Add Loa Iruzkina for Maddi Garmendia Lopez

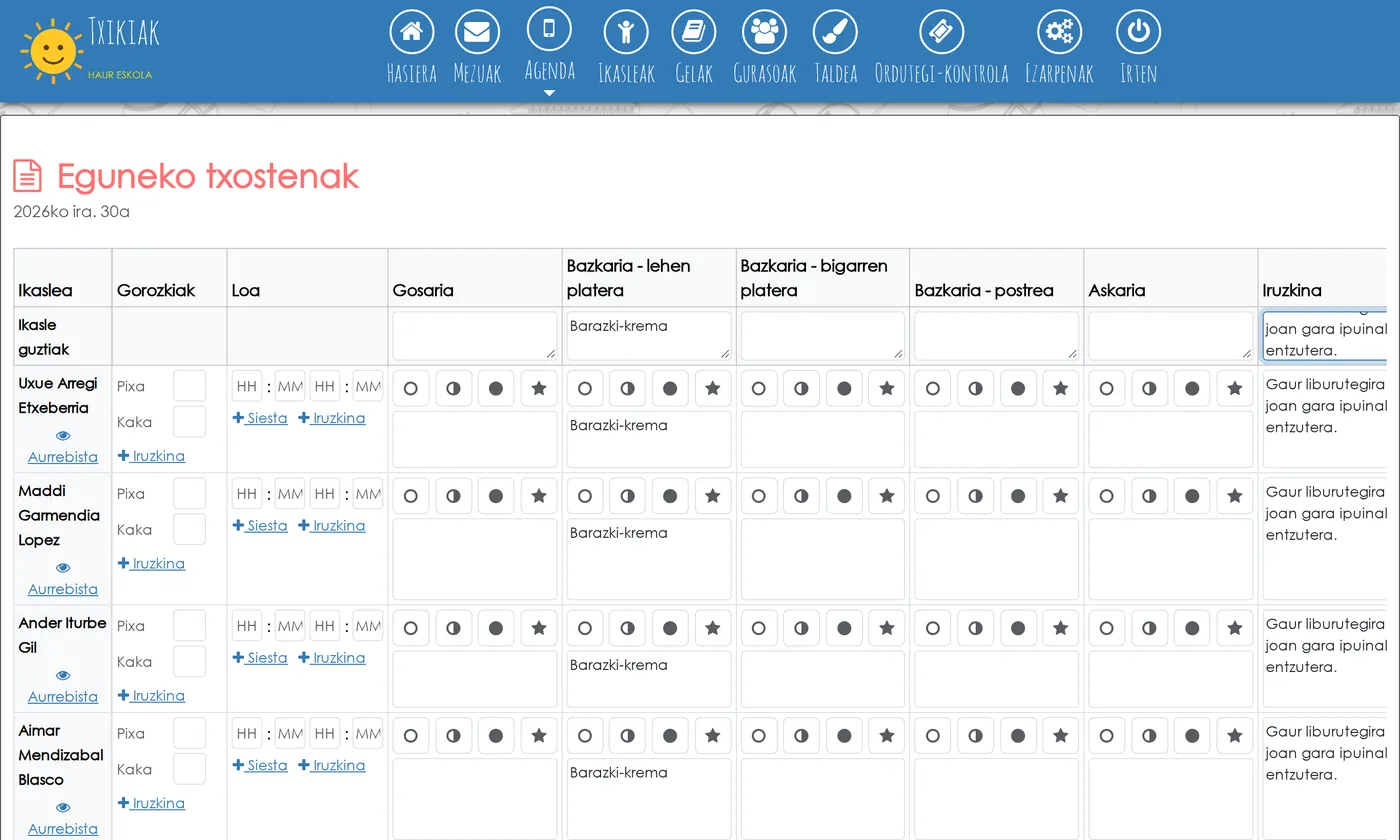pos(332,526)
